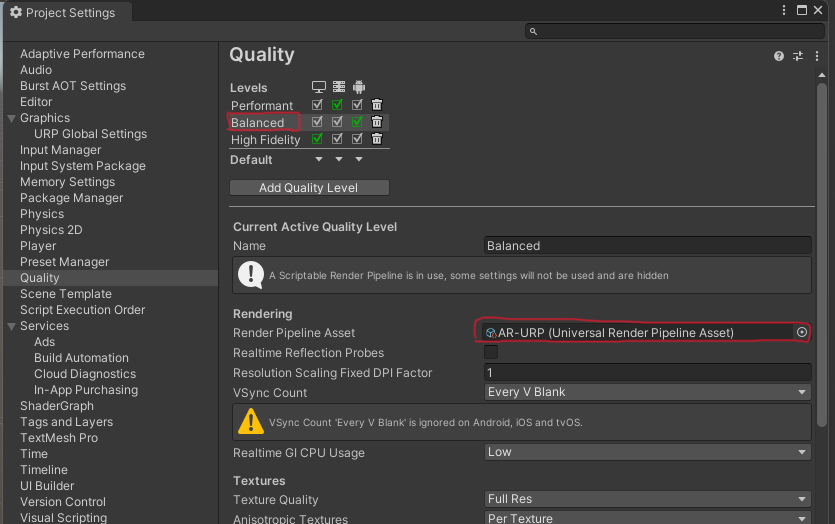Open ShaderGraph settings
Image resolution: width=835 pixels, height=524 pixels.
pos(56,405)
